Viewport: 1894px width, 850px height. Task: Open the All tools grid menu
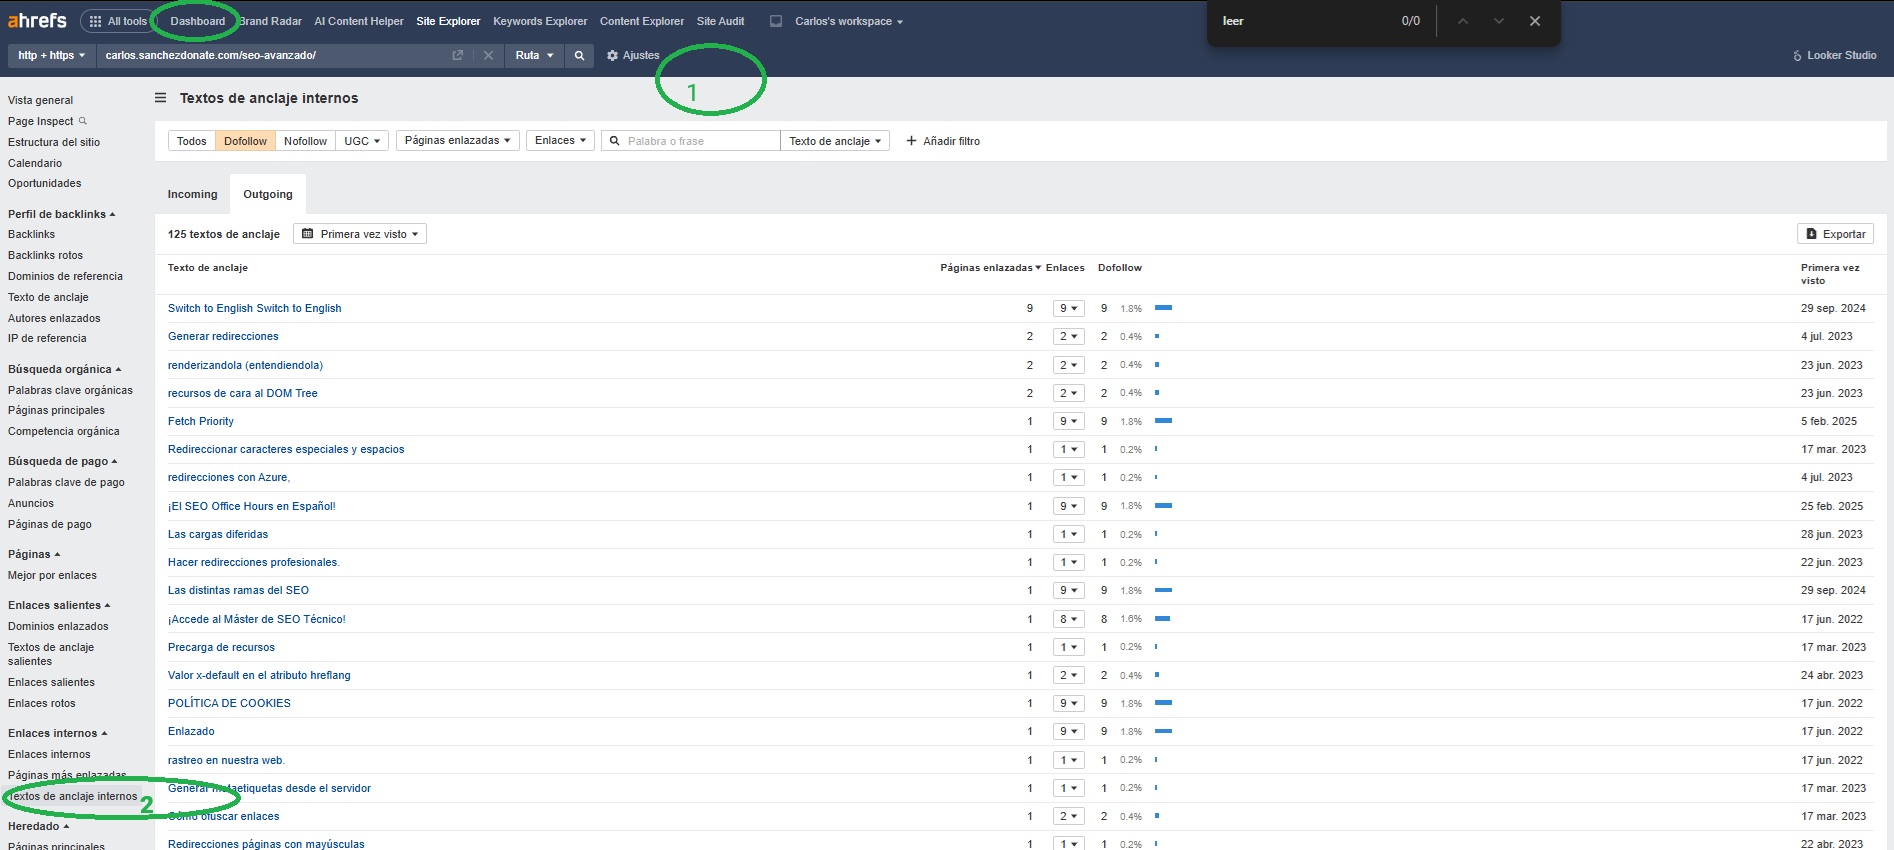click(x=118, y=21)
